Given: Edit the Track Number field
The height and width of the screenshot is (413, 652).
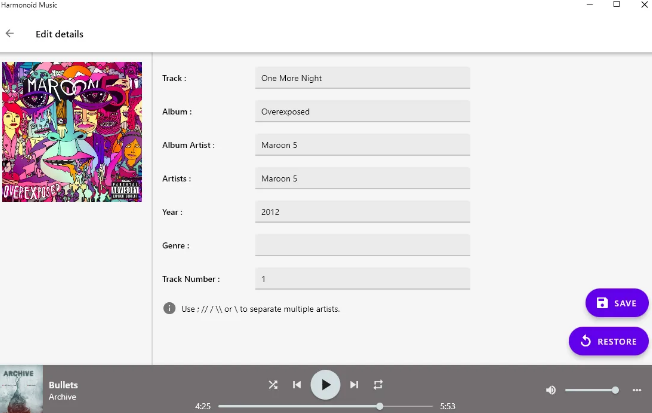Looking at the screenshot, I should click(362, 279).
